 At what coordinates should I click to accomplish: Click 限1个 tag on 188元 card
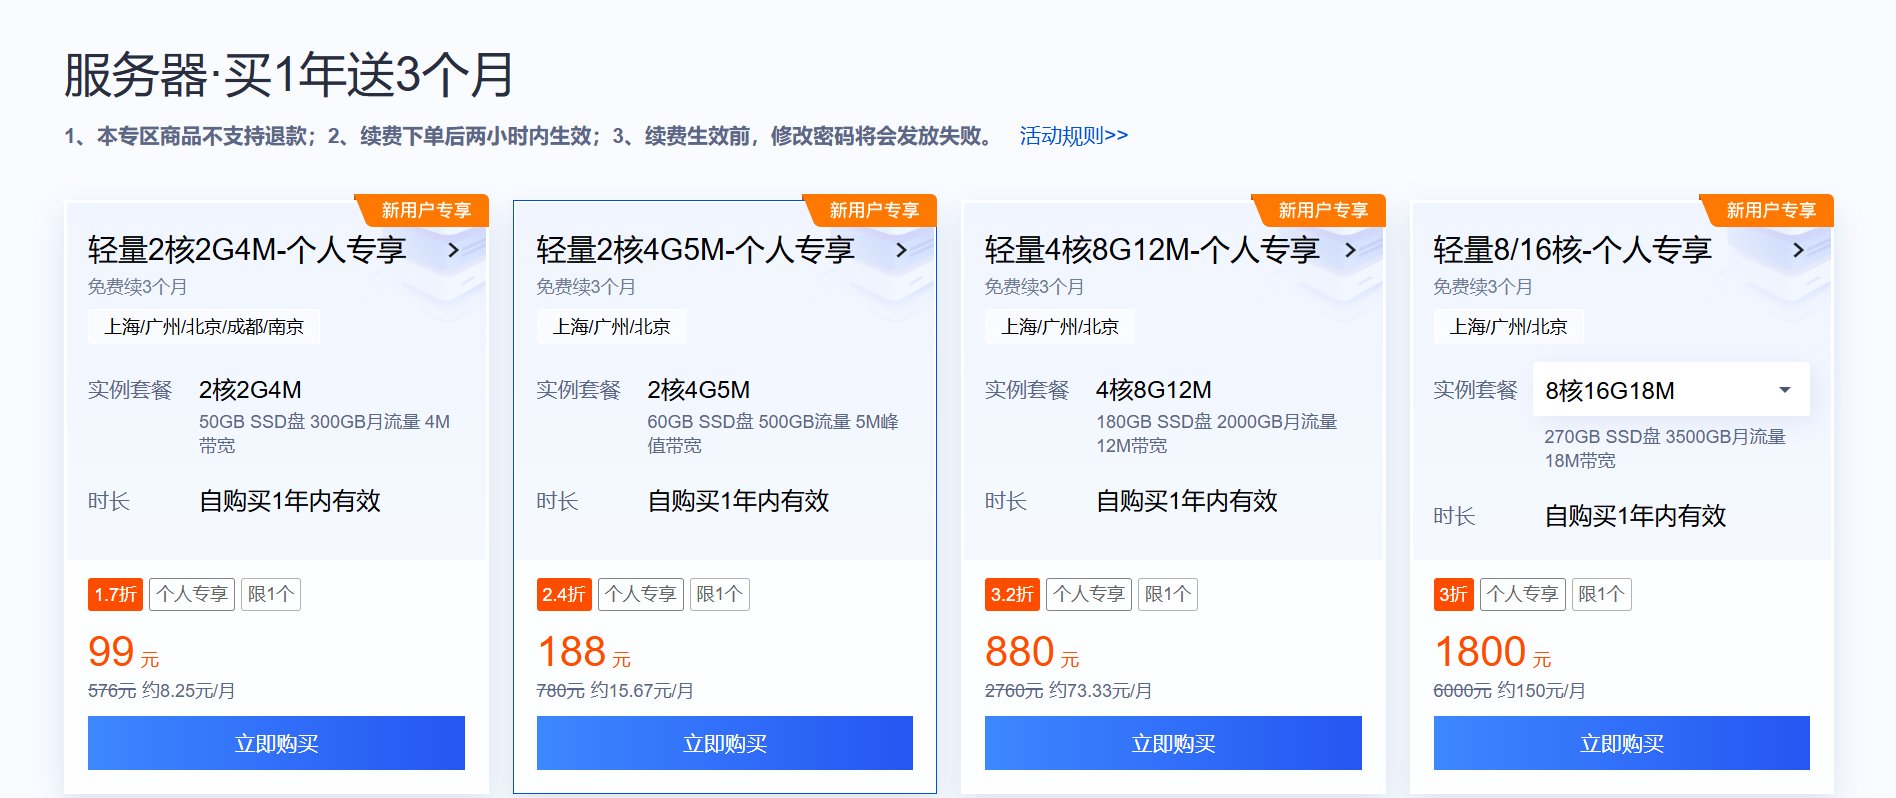[720, 594]
